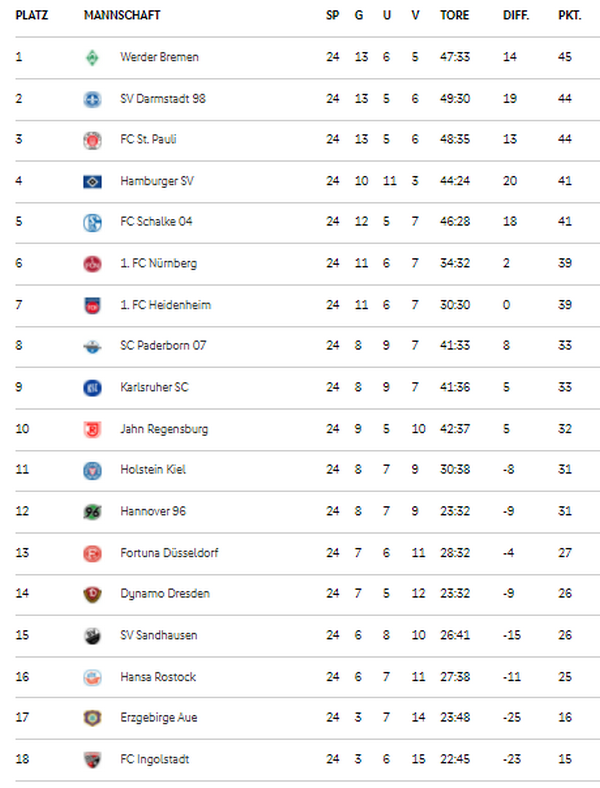Open the 1. FC Nürnberg team link
Screen dimensions: 600x788
point(158,263)
